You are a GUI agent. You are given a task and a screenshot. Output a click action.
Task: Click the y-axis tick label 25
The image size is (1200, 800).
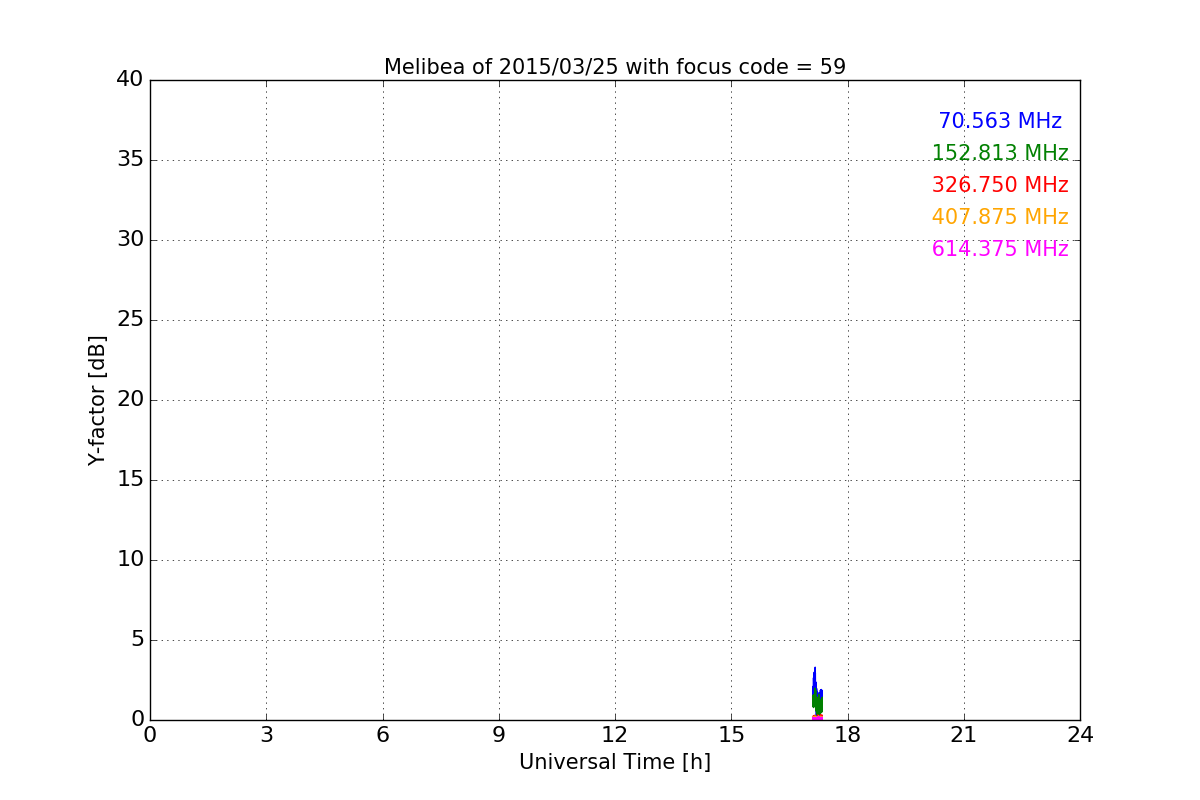pos(130,319)
